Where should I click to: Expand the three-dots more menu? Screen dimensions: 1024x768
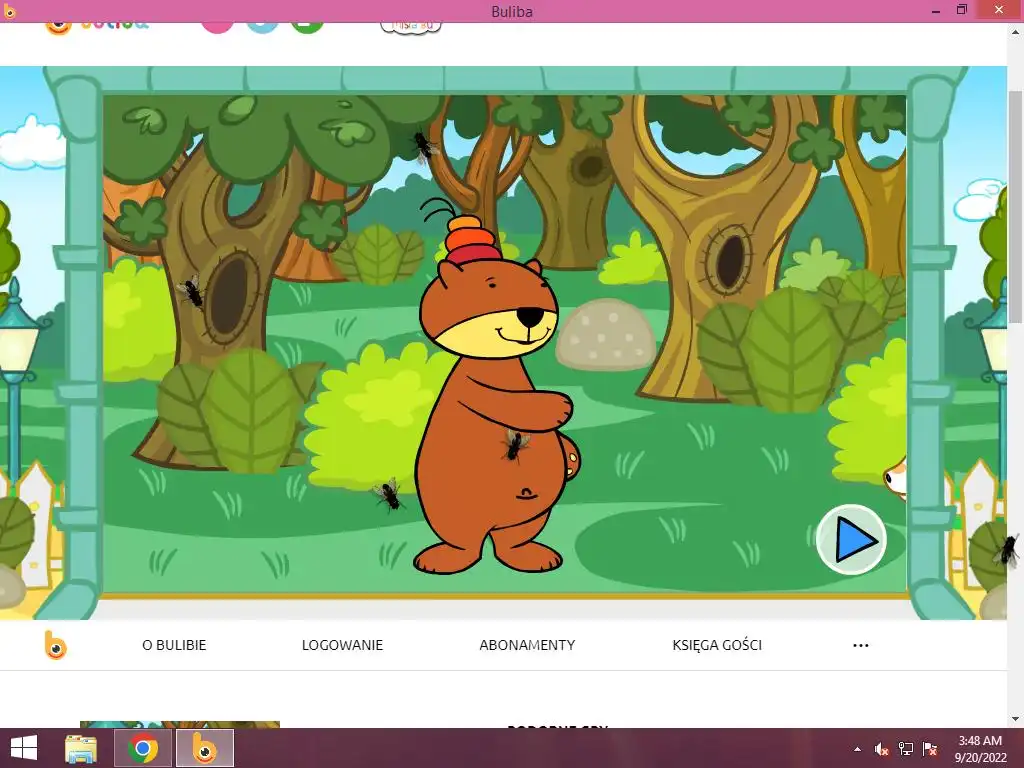tap(861, 645)
